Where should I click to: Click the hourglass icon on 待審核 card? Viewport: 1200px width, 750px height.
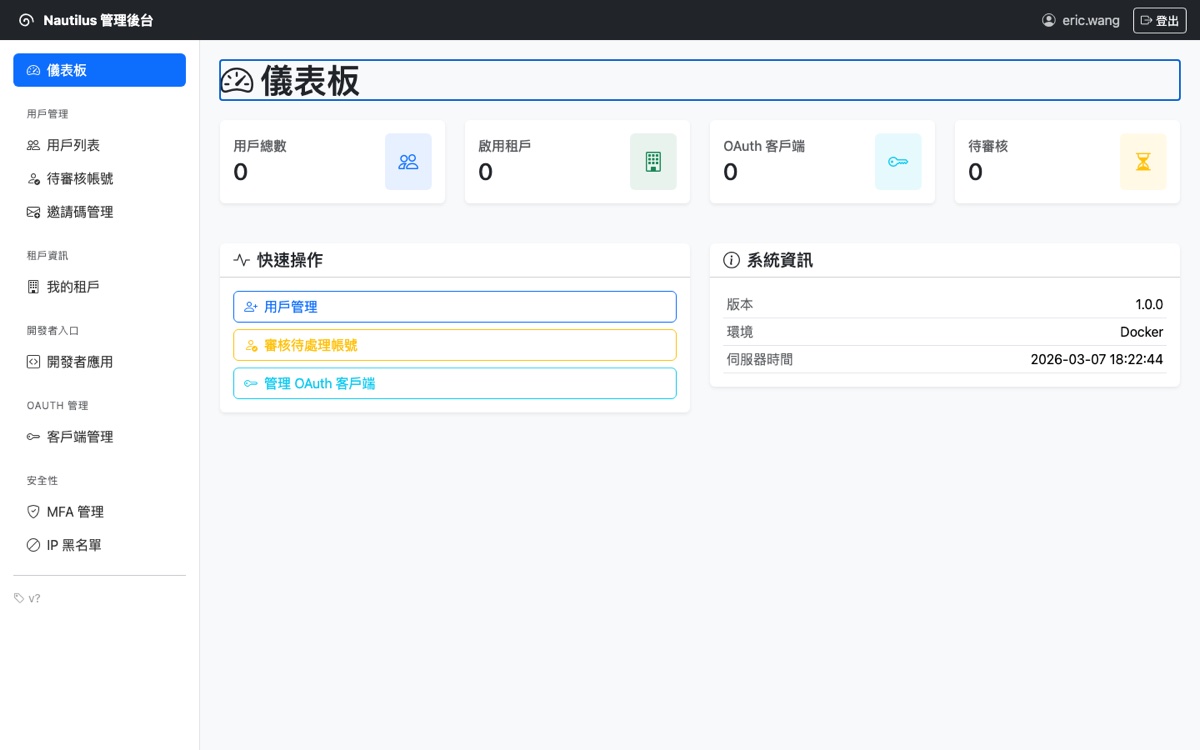(x=1143, y=162)
